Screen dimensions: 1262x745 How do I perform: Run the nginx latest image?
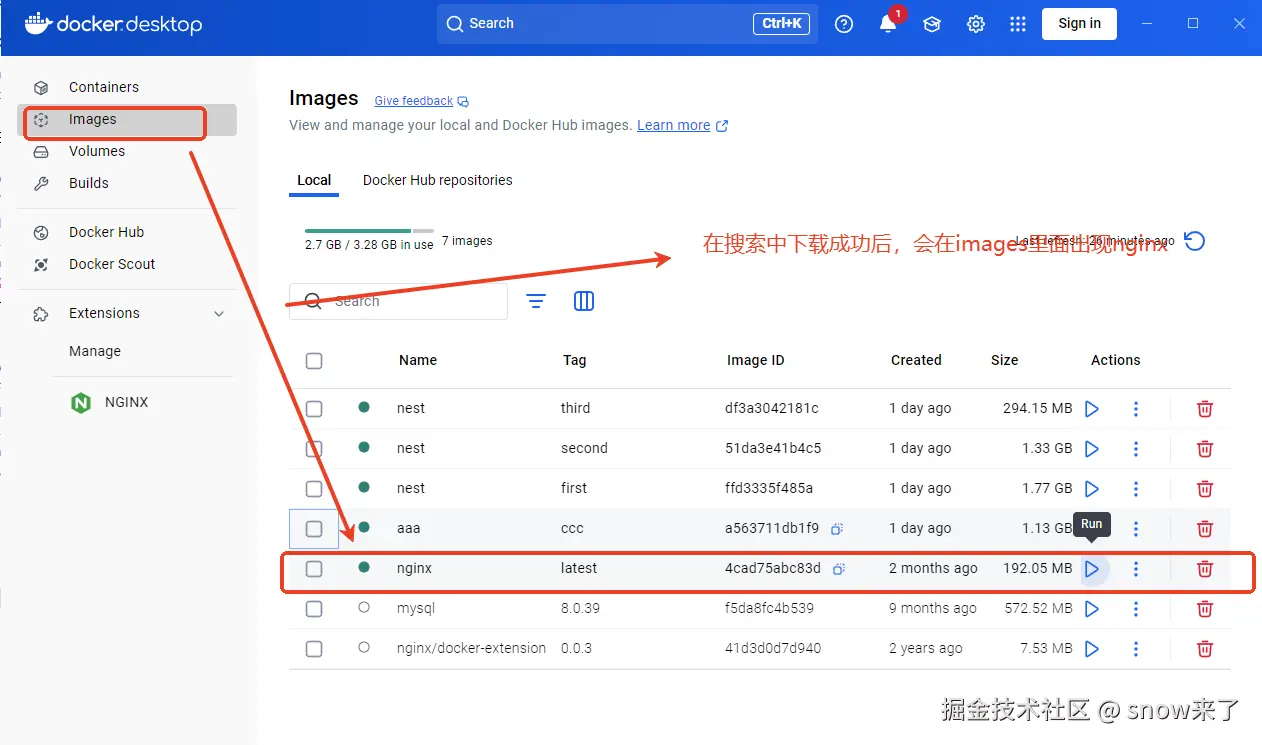point(1092,569)
